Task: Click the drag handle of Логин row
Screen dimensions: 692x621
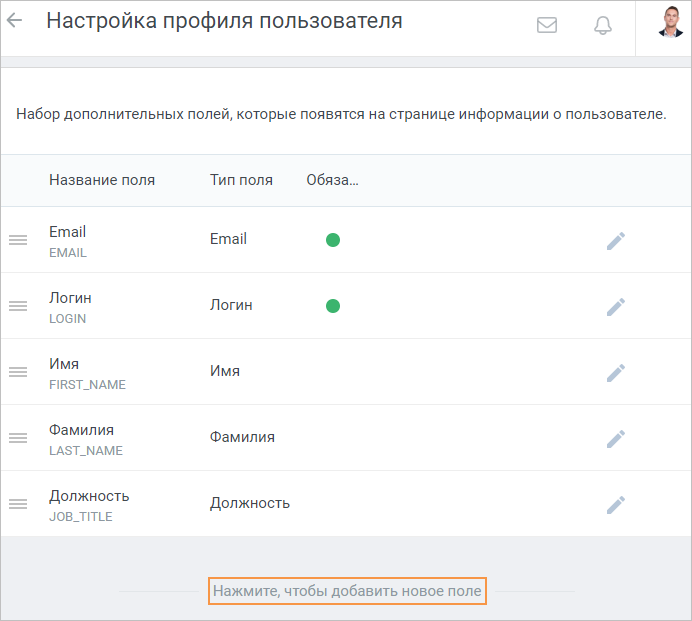Action: coord(18,305)
